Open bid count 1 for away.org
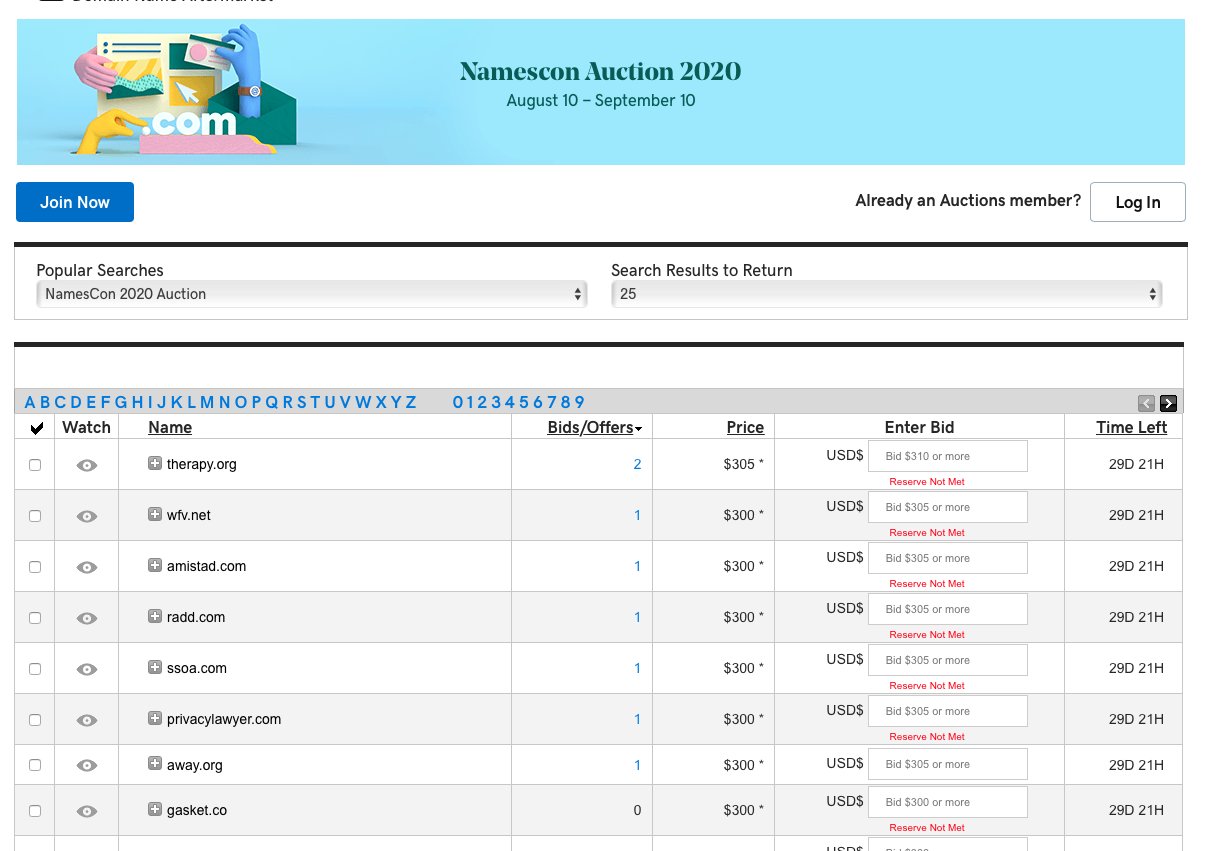The width and height of the screenshot is (1210, 851). [637, 766]
